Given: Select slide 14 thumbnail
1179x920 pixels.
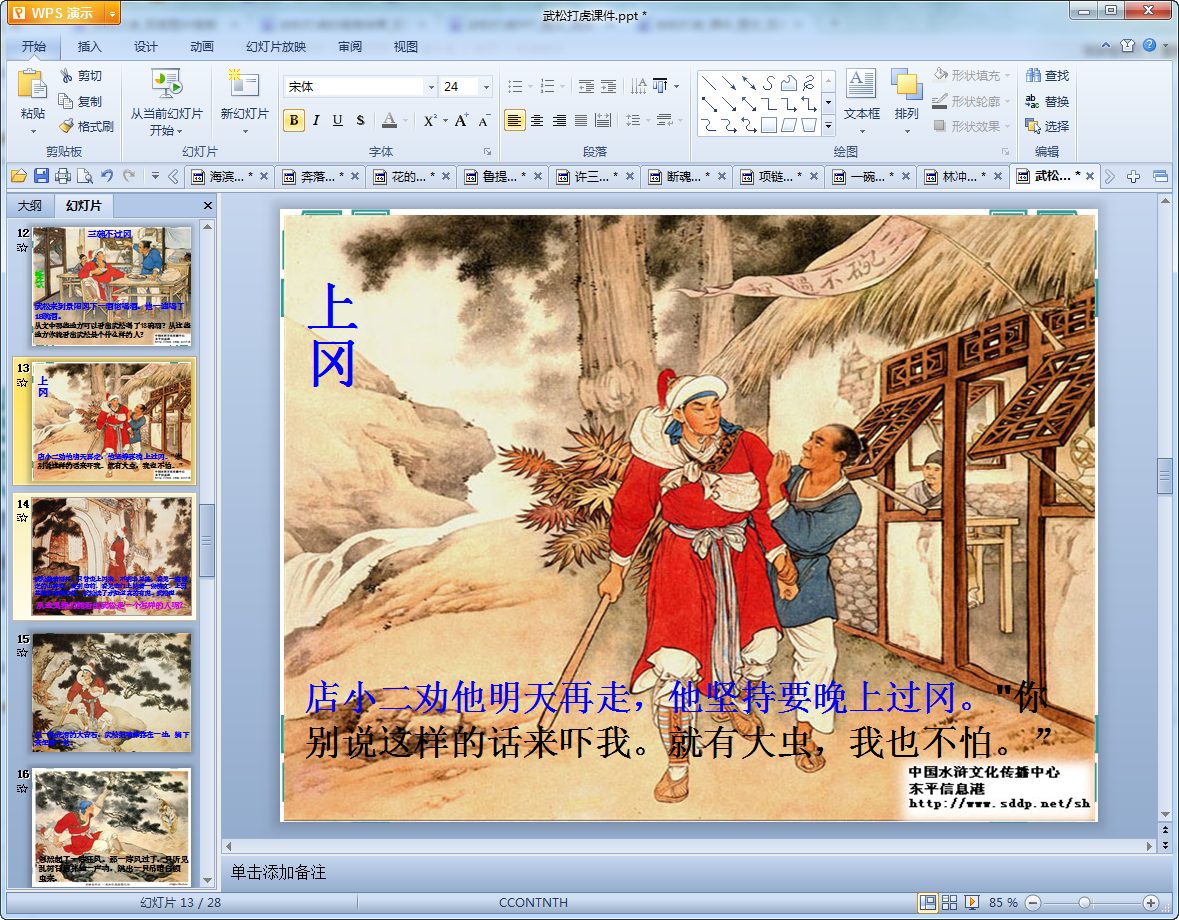Looking at the screenshot, I should tap(111, 556).
